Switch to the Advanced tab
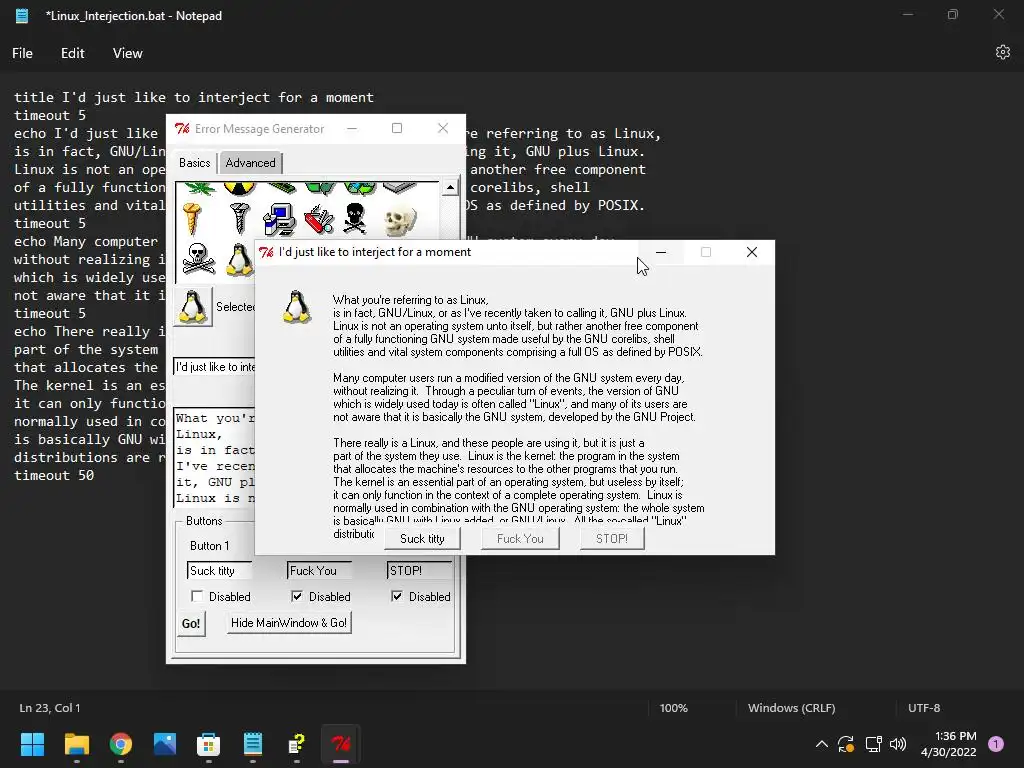The image size is (1024, 768). (250, 163)
